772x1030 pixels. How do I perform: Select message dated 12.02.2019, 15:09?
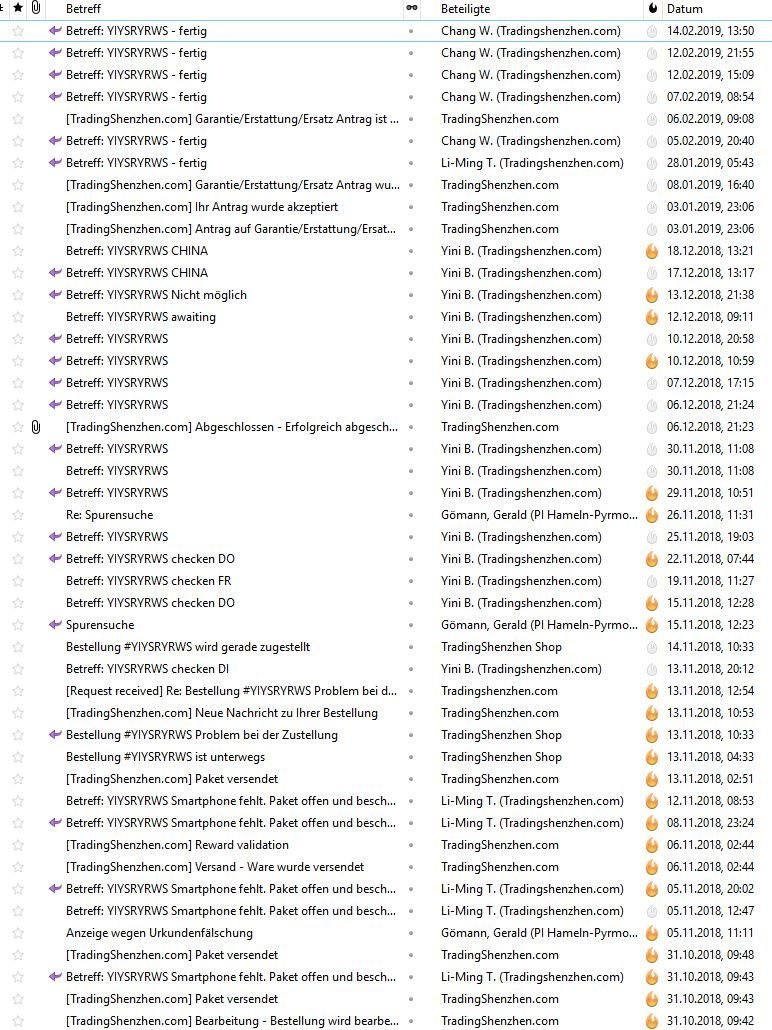pos(386,75)
